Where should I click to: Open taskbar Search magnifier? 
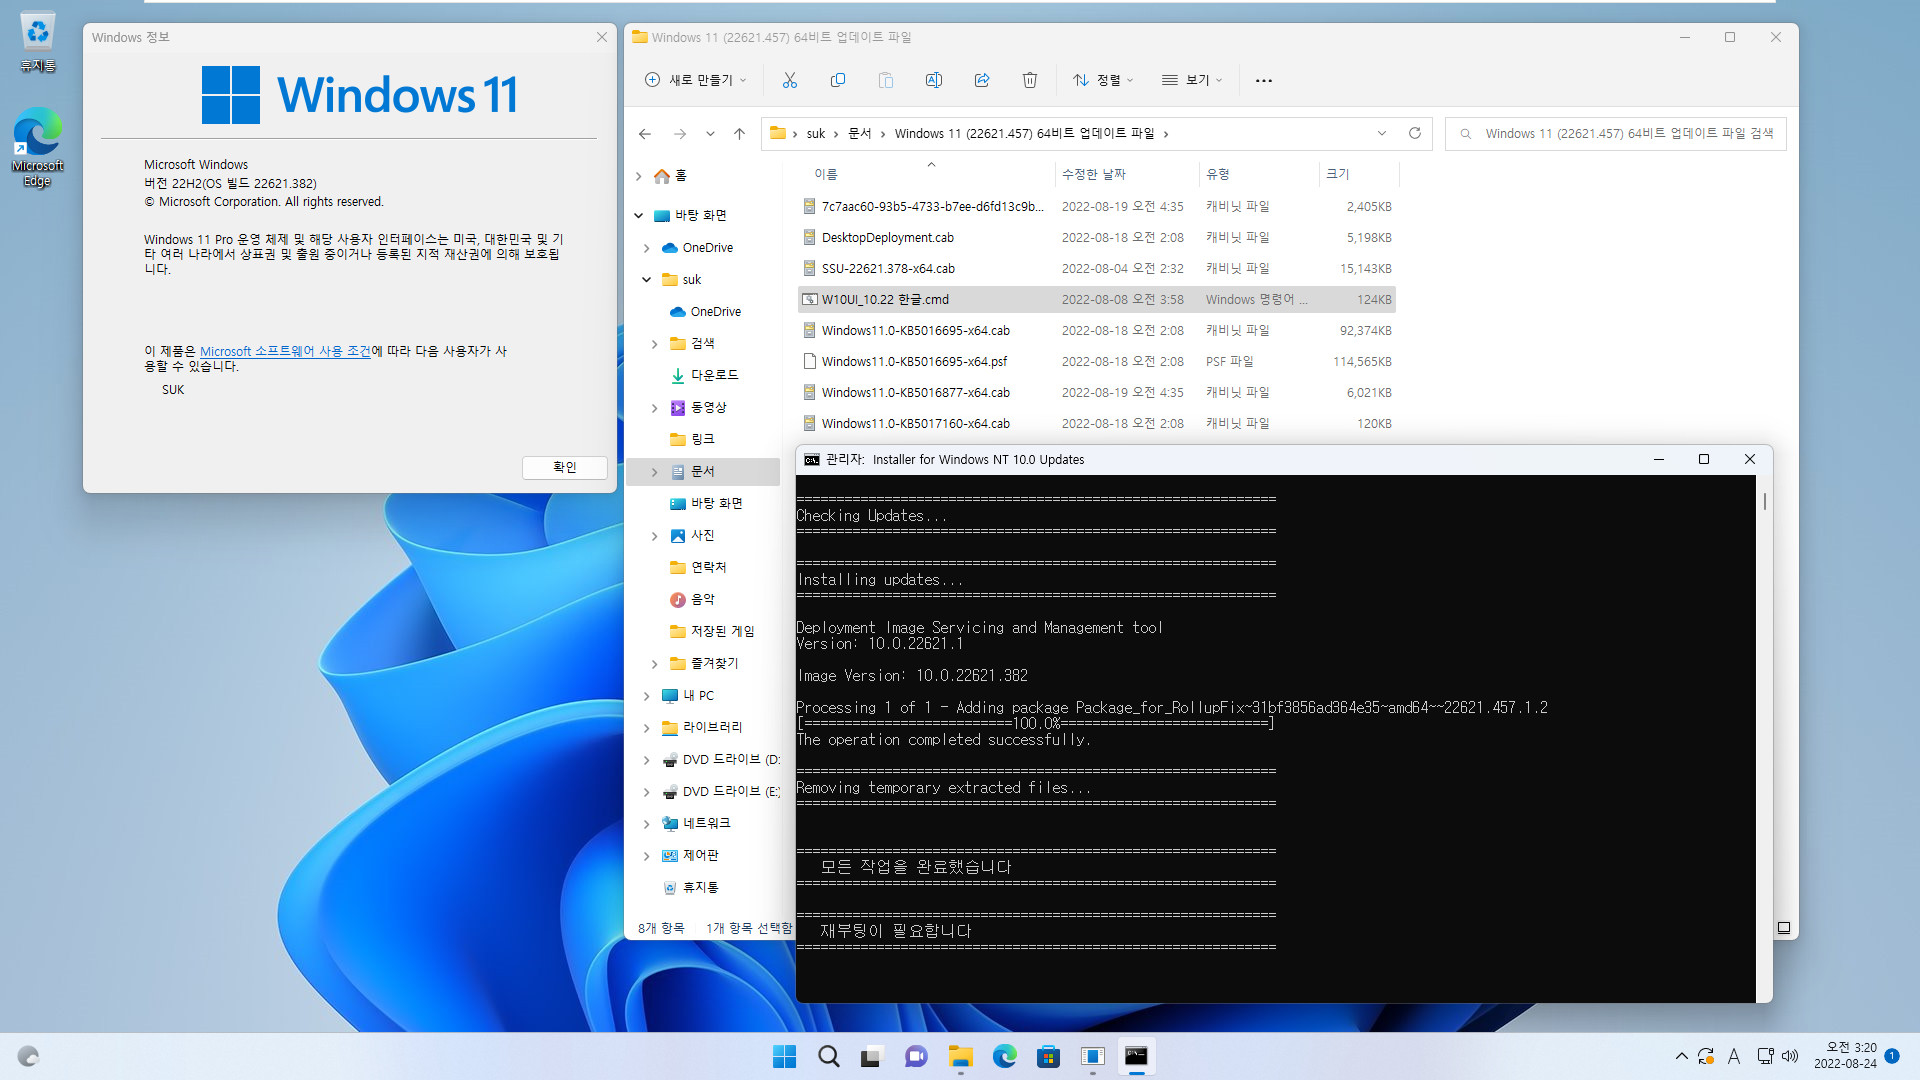[x=828, y=1056]
